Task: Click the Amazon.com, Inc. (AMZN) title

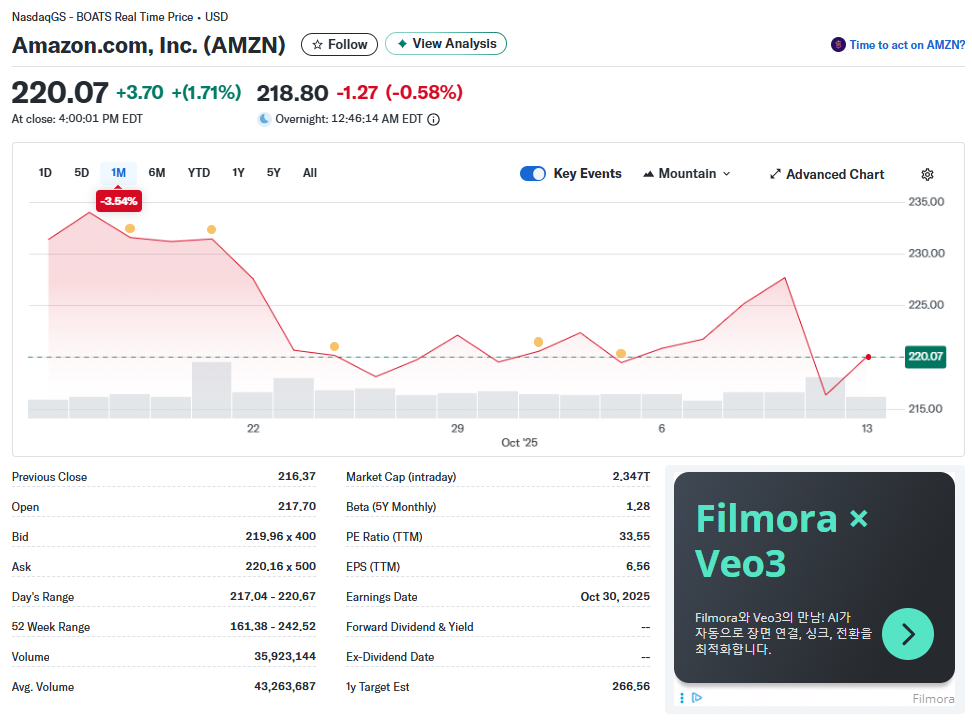Action: (x=149, y=45)
